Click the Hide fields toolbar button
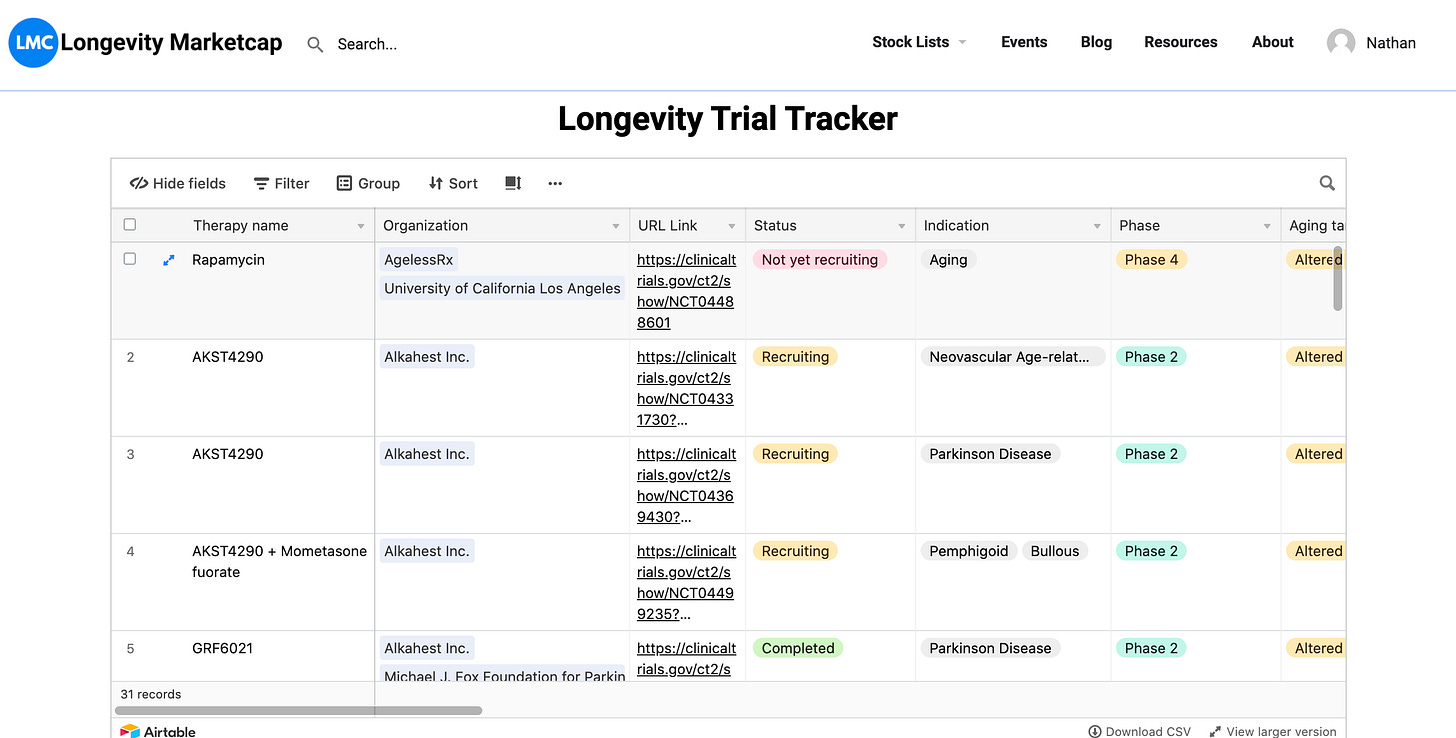 point(178,183)
